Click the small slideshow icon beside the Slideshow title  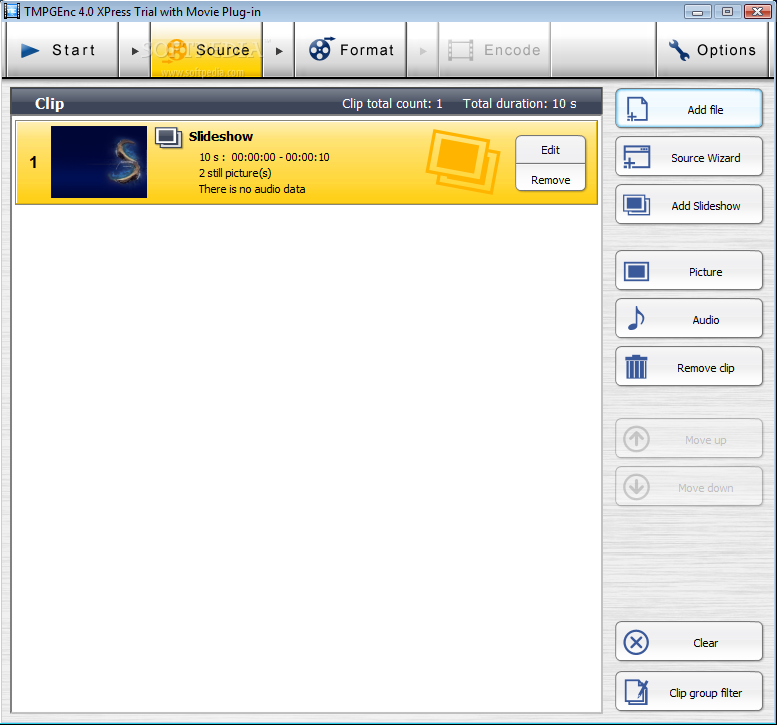(168, 137)
